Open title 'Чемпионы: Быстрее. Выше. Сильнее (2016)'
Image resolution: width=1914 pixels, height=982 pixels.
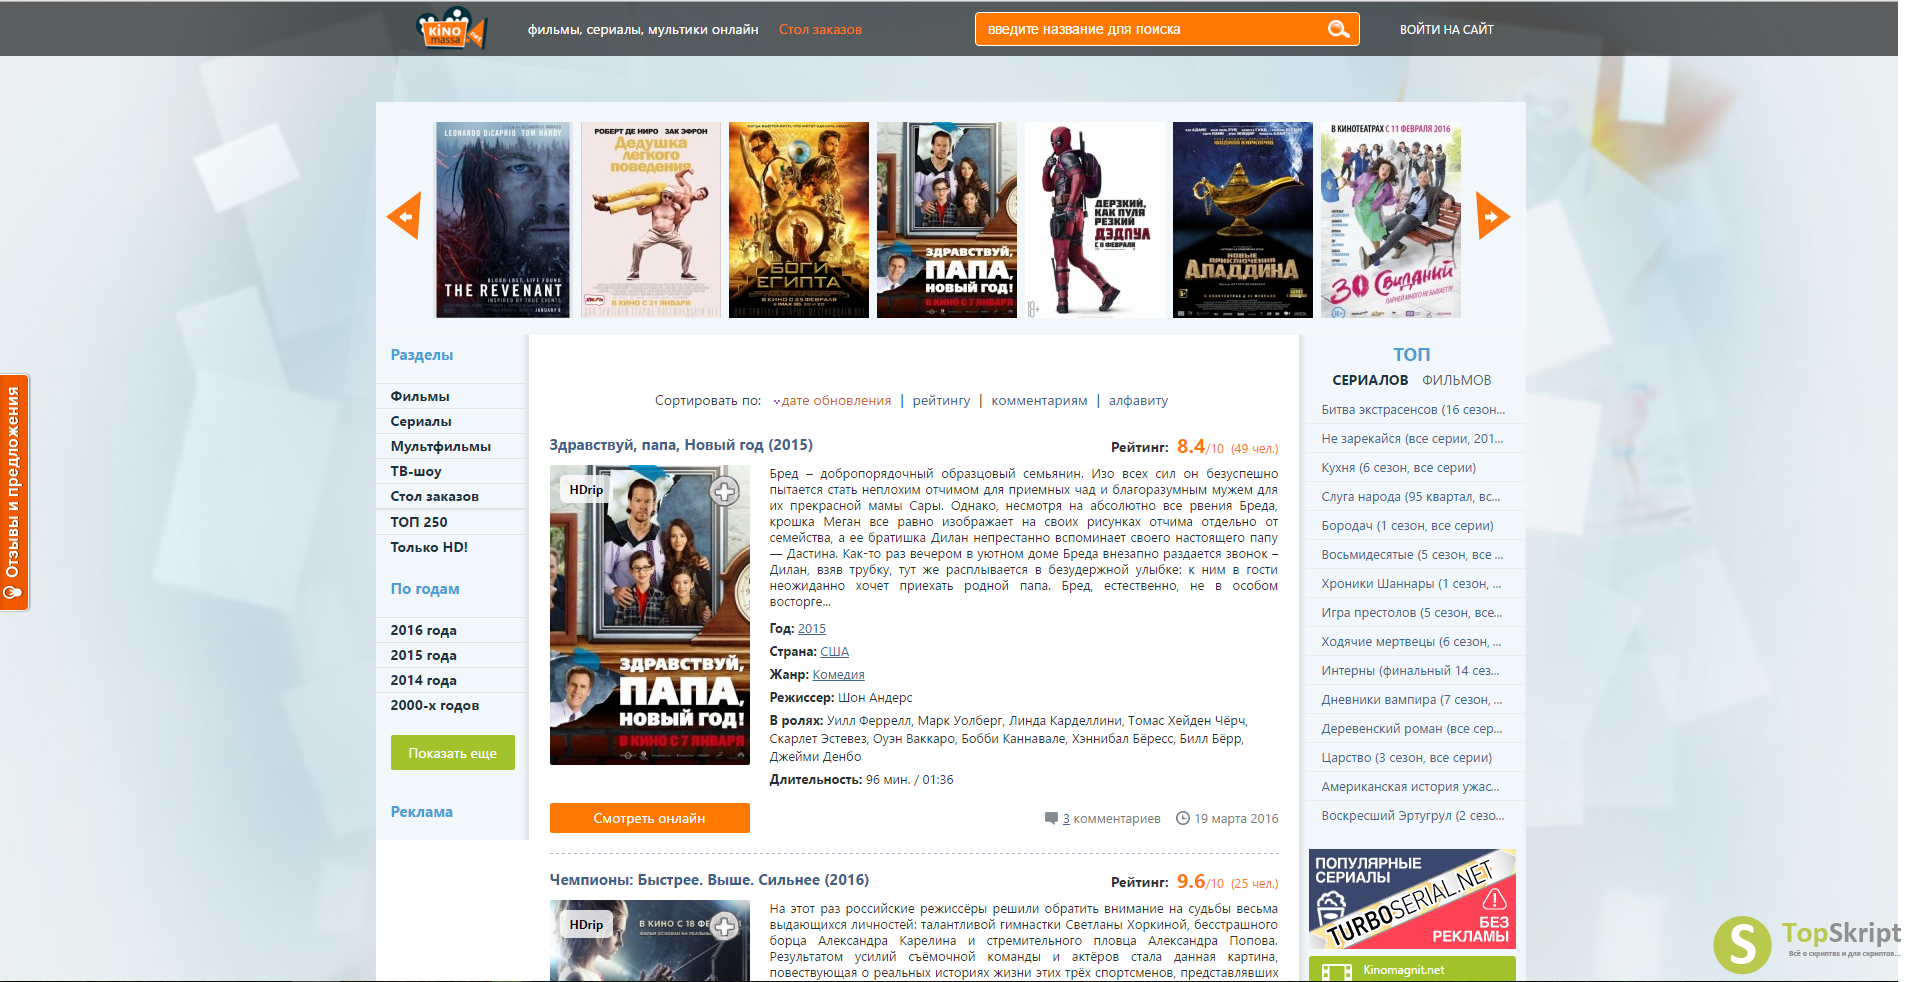pyautogui.click(x=709, y=880)
